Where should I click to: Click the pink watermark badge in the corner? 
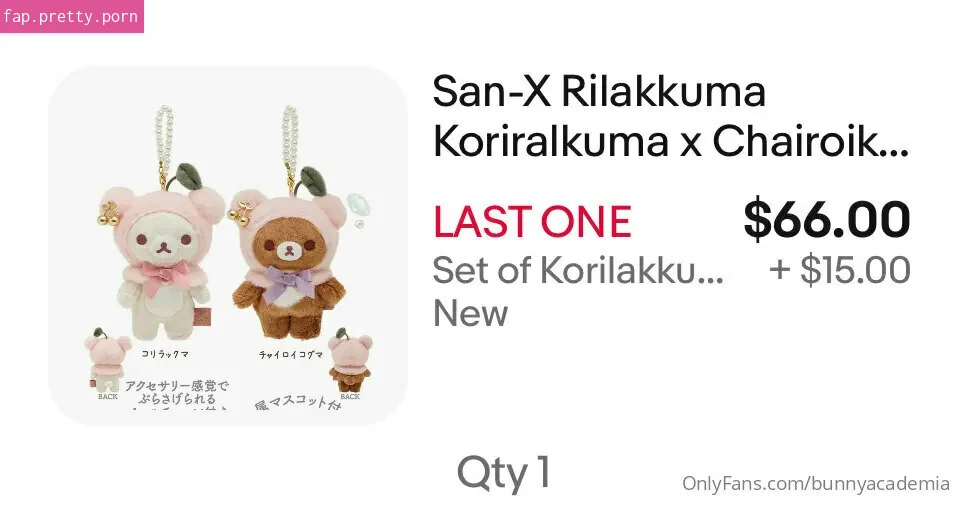(x=72, y=17)
